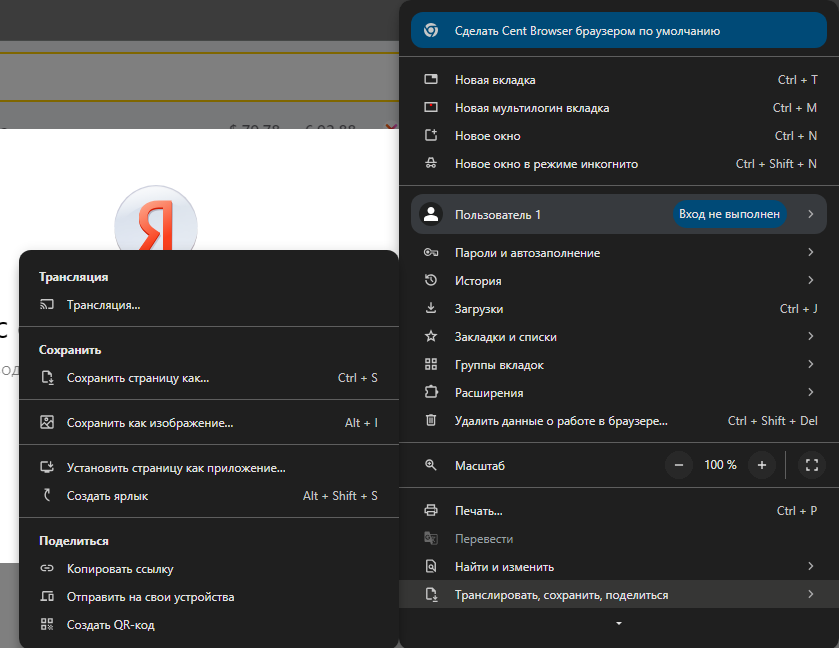The image size is (839, 648).
Task: Click the link icon next to Копировать ссылку
Action: pos(46,569)
